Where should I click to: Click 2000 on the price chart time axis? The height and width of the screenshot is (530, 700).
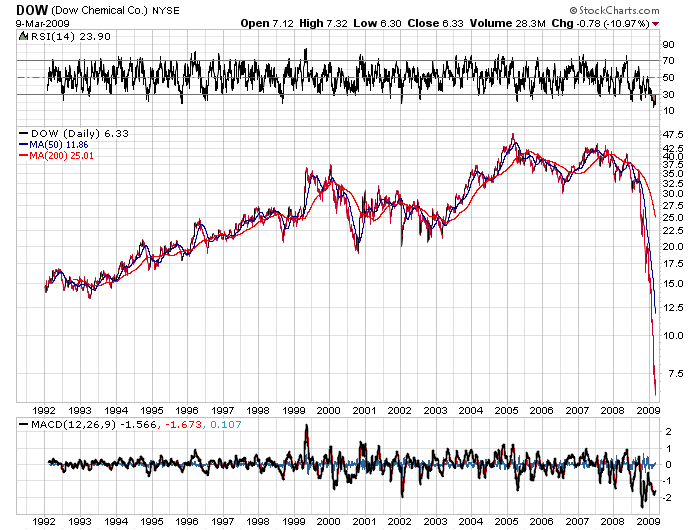pos(329,410)
